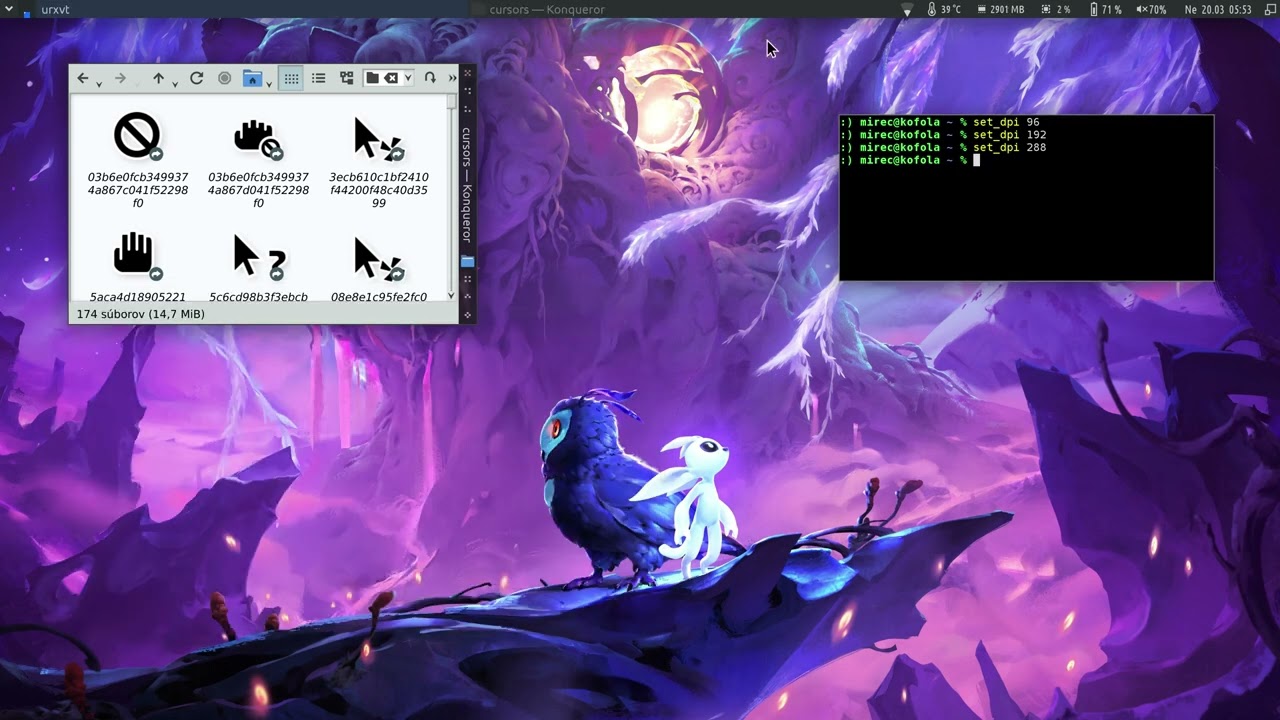The image size is (1280, 720).
Task: Open the up-arrow history dropdown
Action: tap(174, 83)
